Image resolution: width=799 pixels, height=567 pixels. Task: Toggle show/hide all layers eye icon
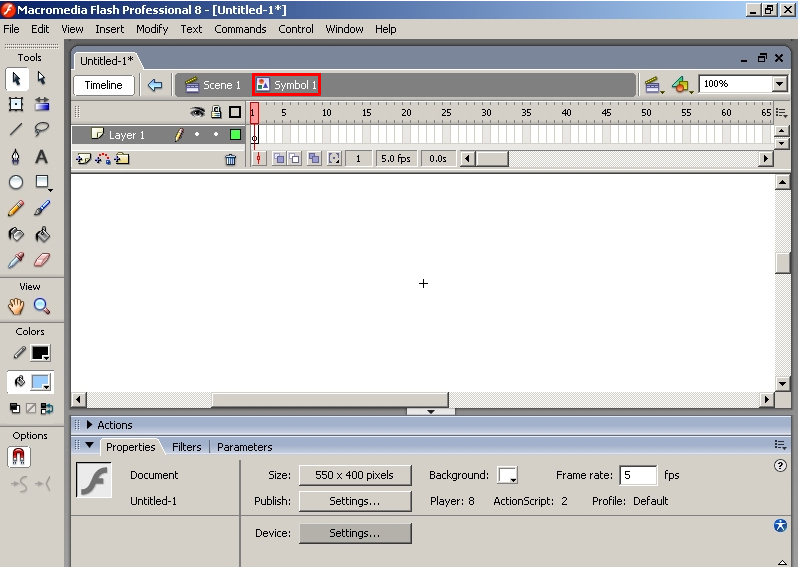[x=197, y=112]
